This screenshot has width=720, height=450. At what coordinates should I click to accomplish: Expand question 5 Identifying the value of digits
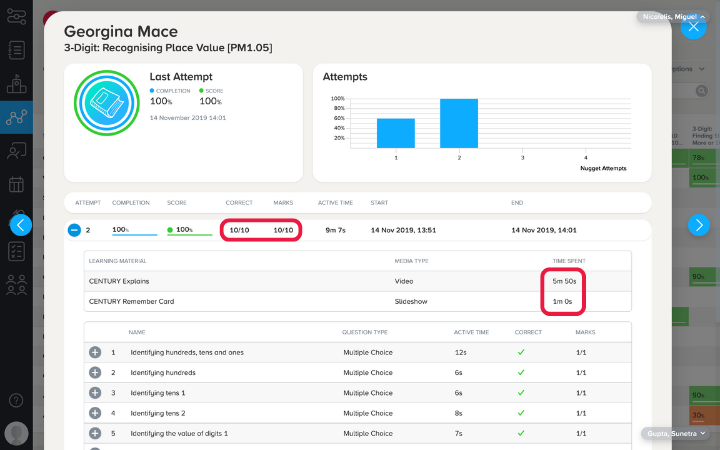[x=95, y=433]
